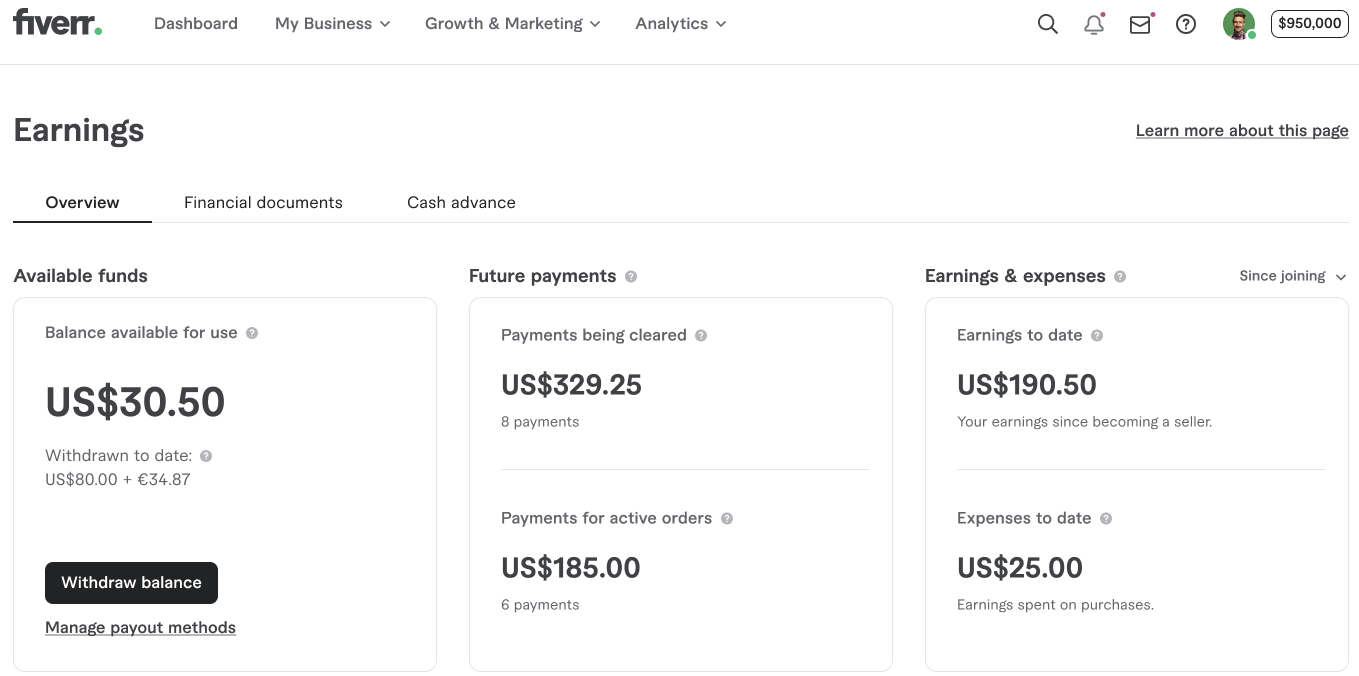Open the messages inbox envelope
The width and height of the screenshot is (1359, 676).
pyautogui.click(x=1139, y=24)
